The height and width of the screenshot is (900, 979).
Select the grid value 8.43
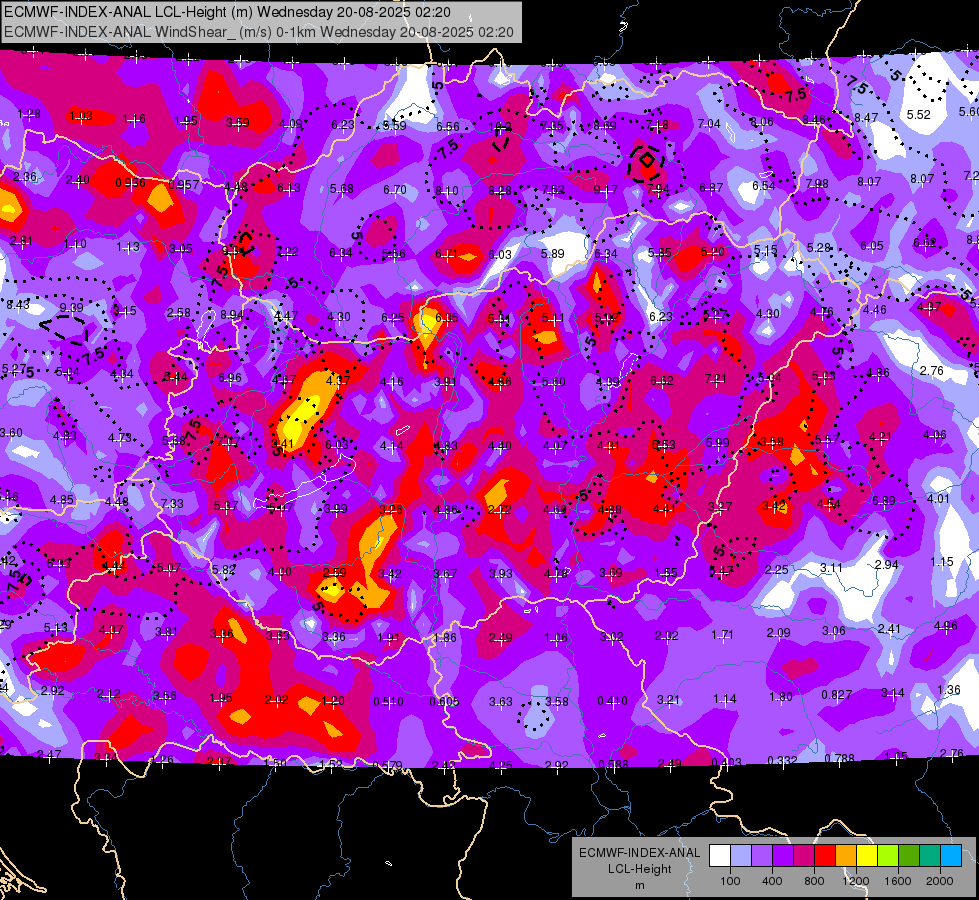click(18, 305)
